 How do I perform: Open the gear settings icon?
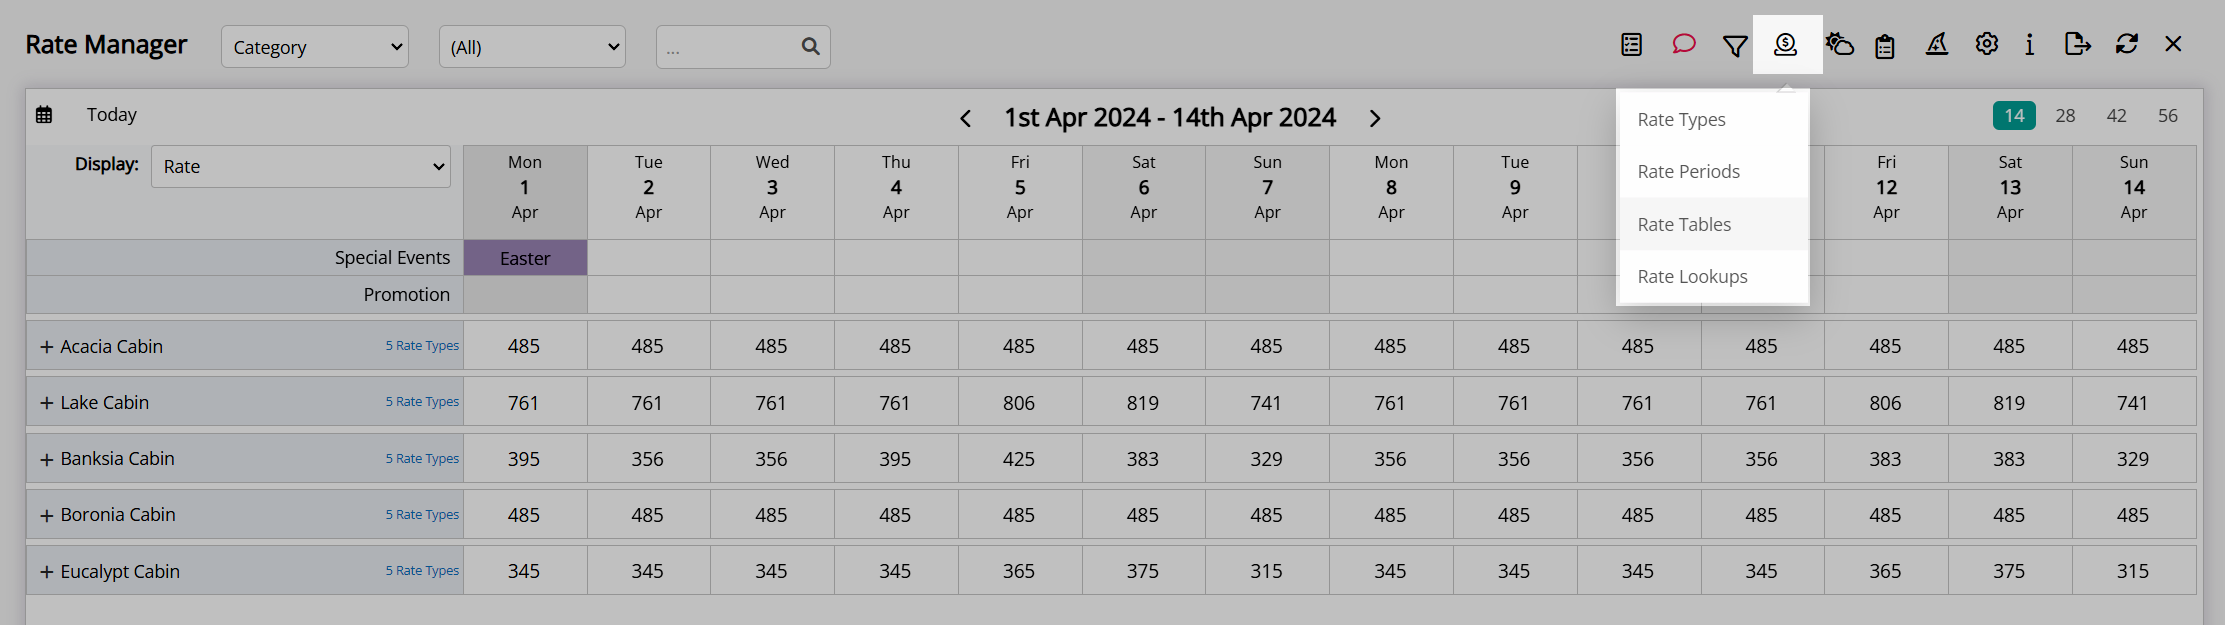click(x=1987, y=44)
